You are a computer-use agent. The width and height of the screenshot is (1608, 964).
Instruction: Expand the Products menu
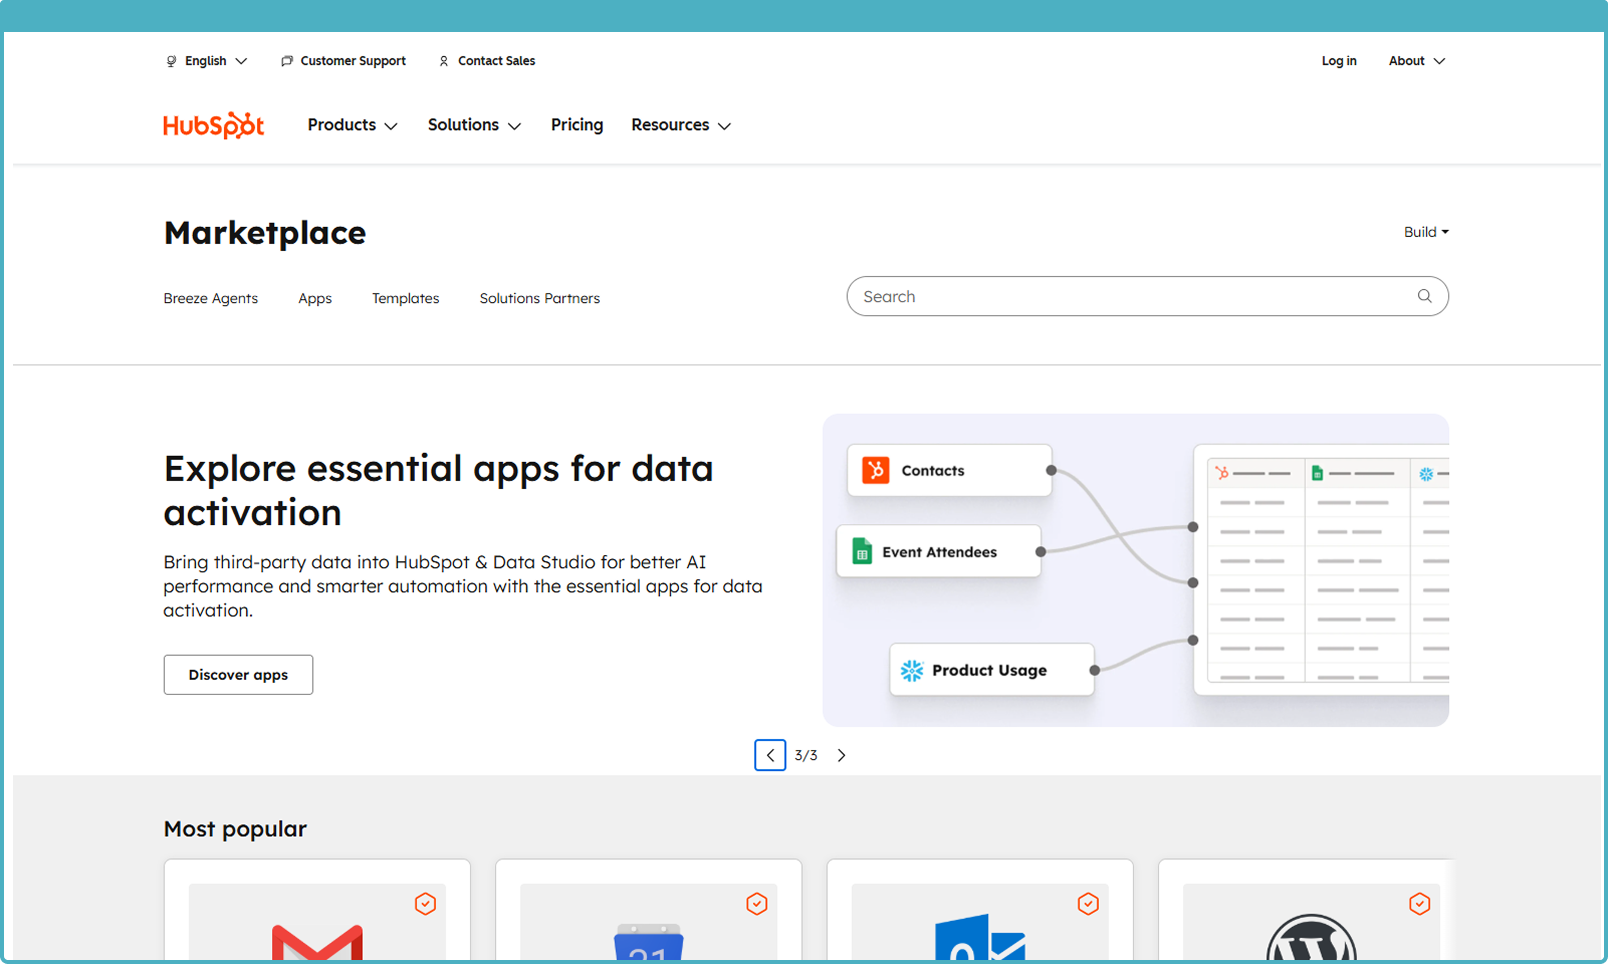pos(352,125)
